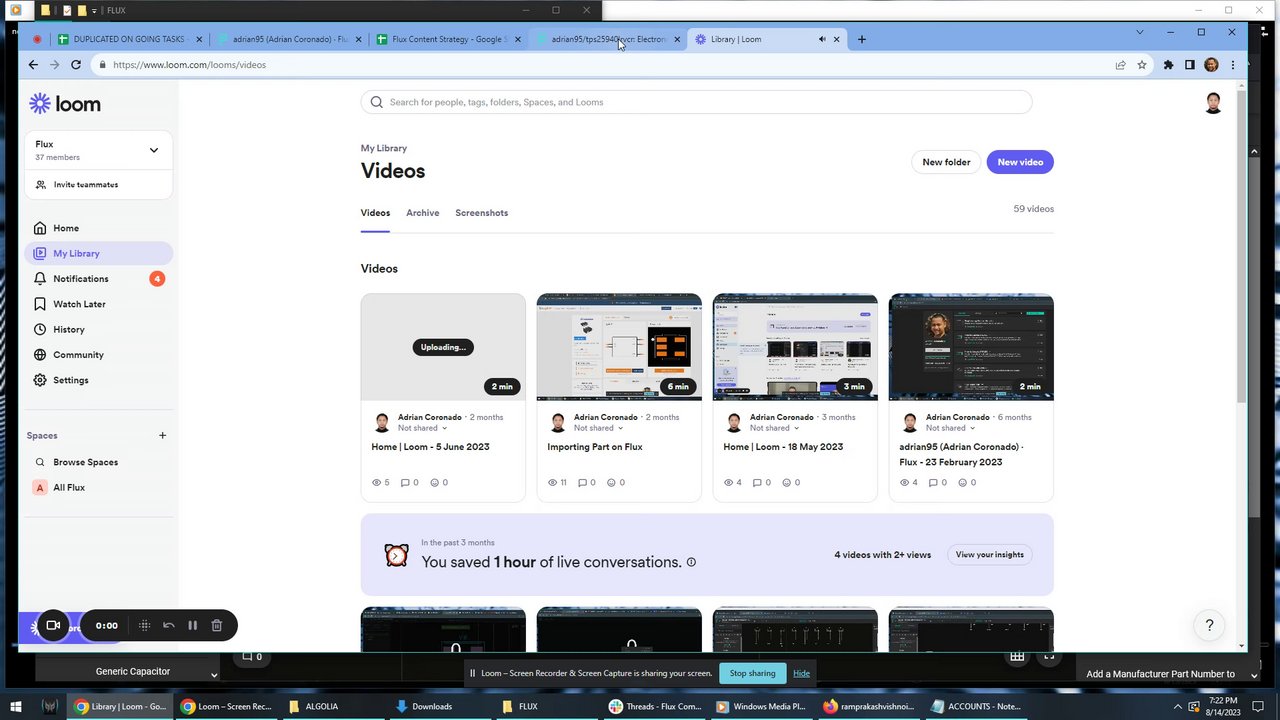1280x720 pixels.
Task: Click the New video button
Action: [1020, 162]
